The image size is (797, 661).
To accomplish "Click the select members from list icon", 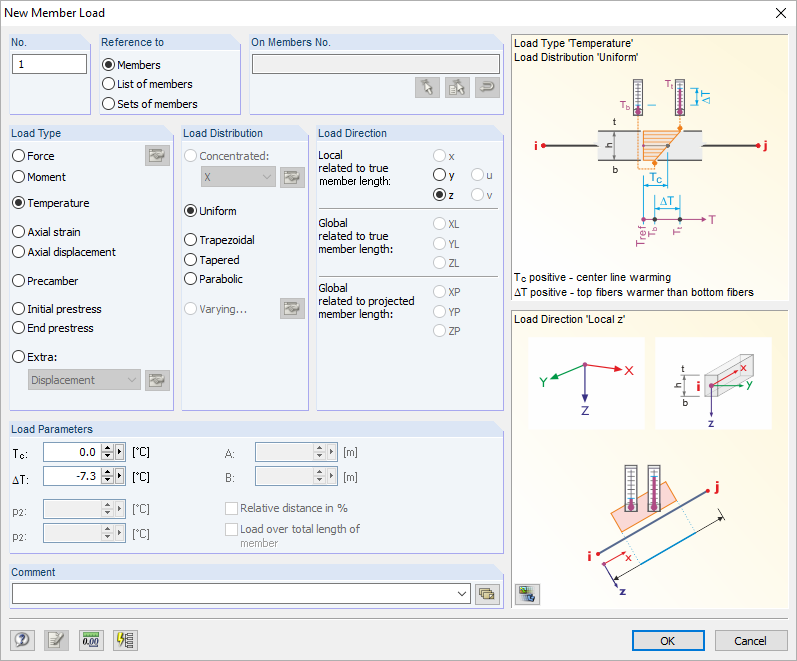I will pyautogui.click(x=457, y=87).
